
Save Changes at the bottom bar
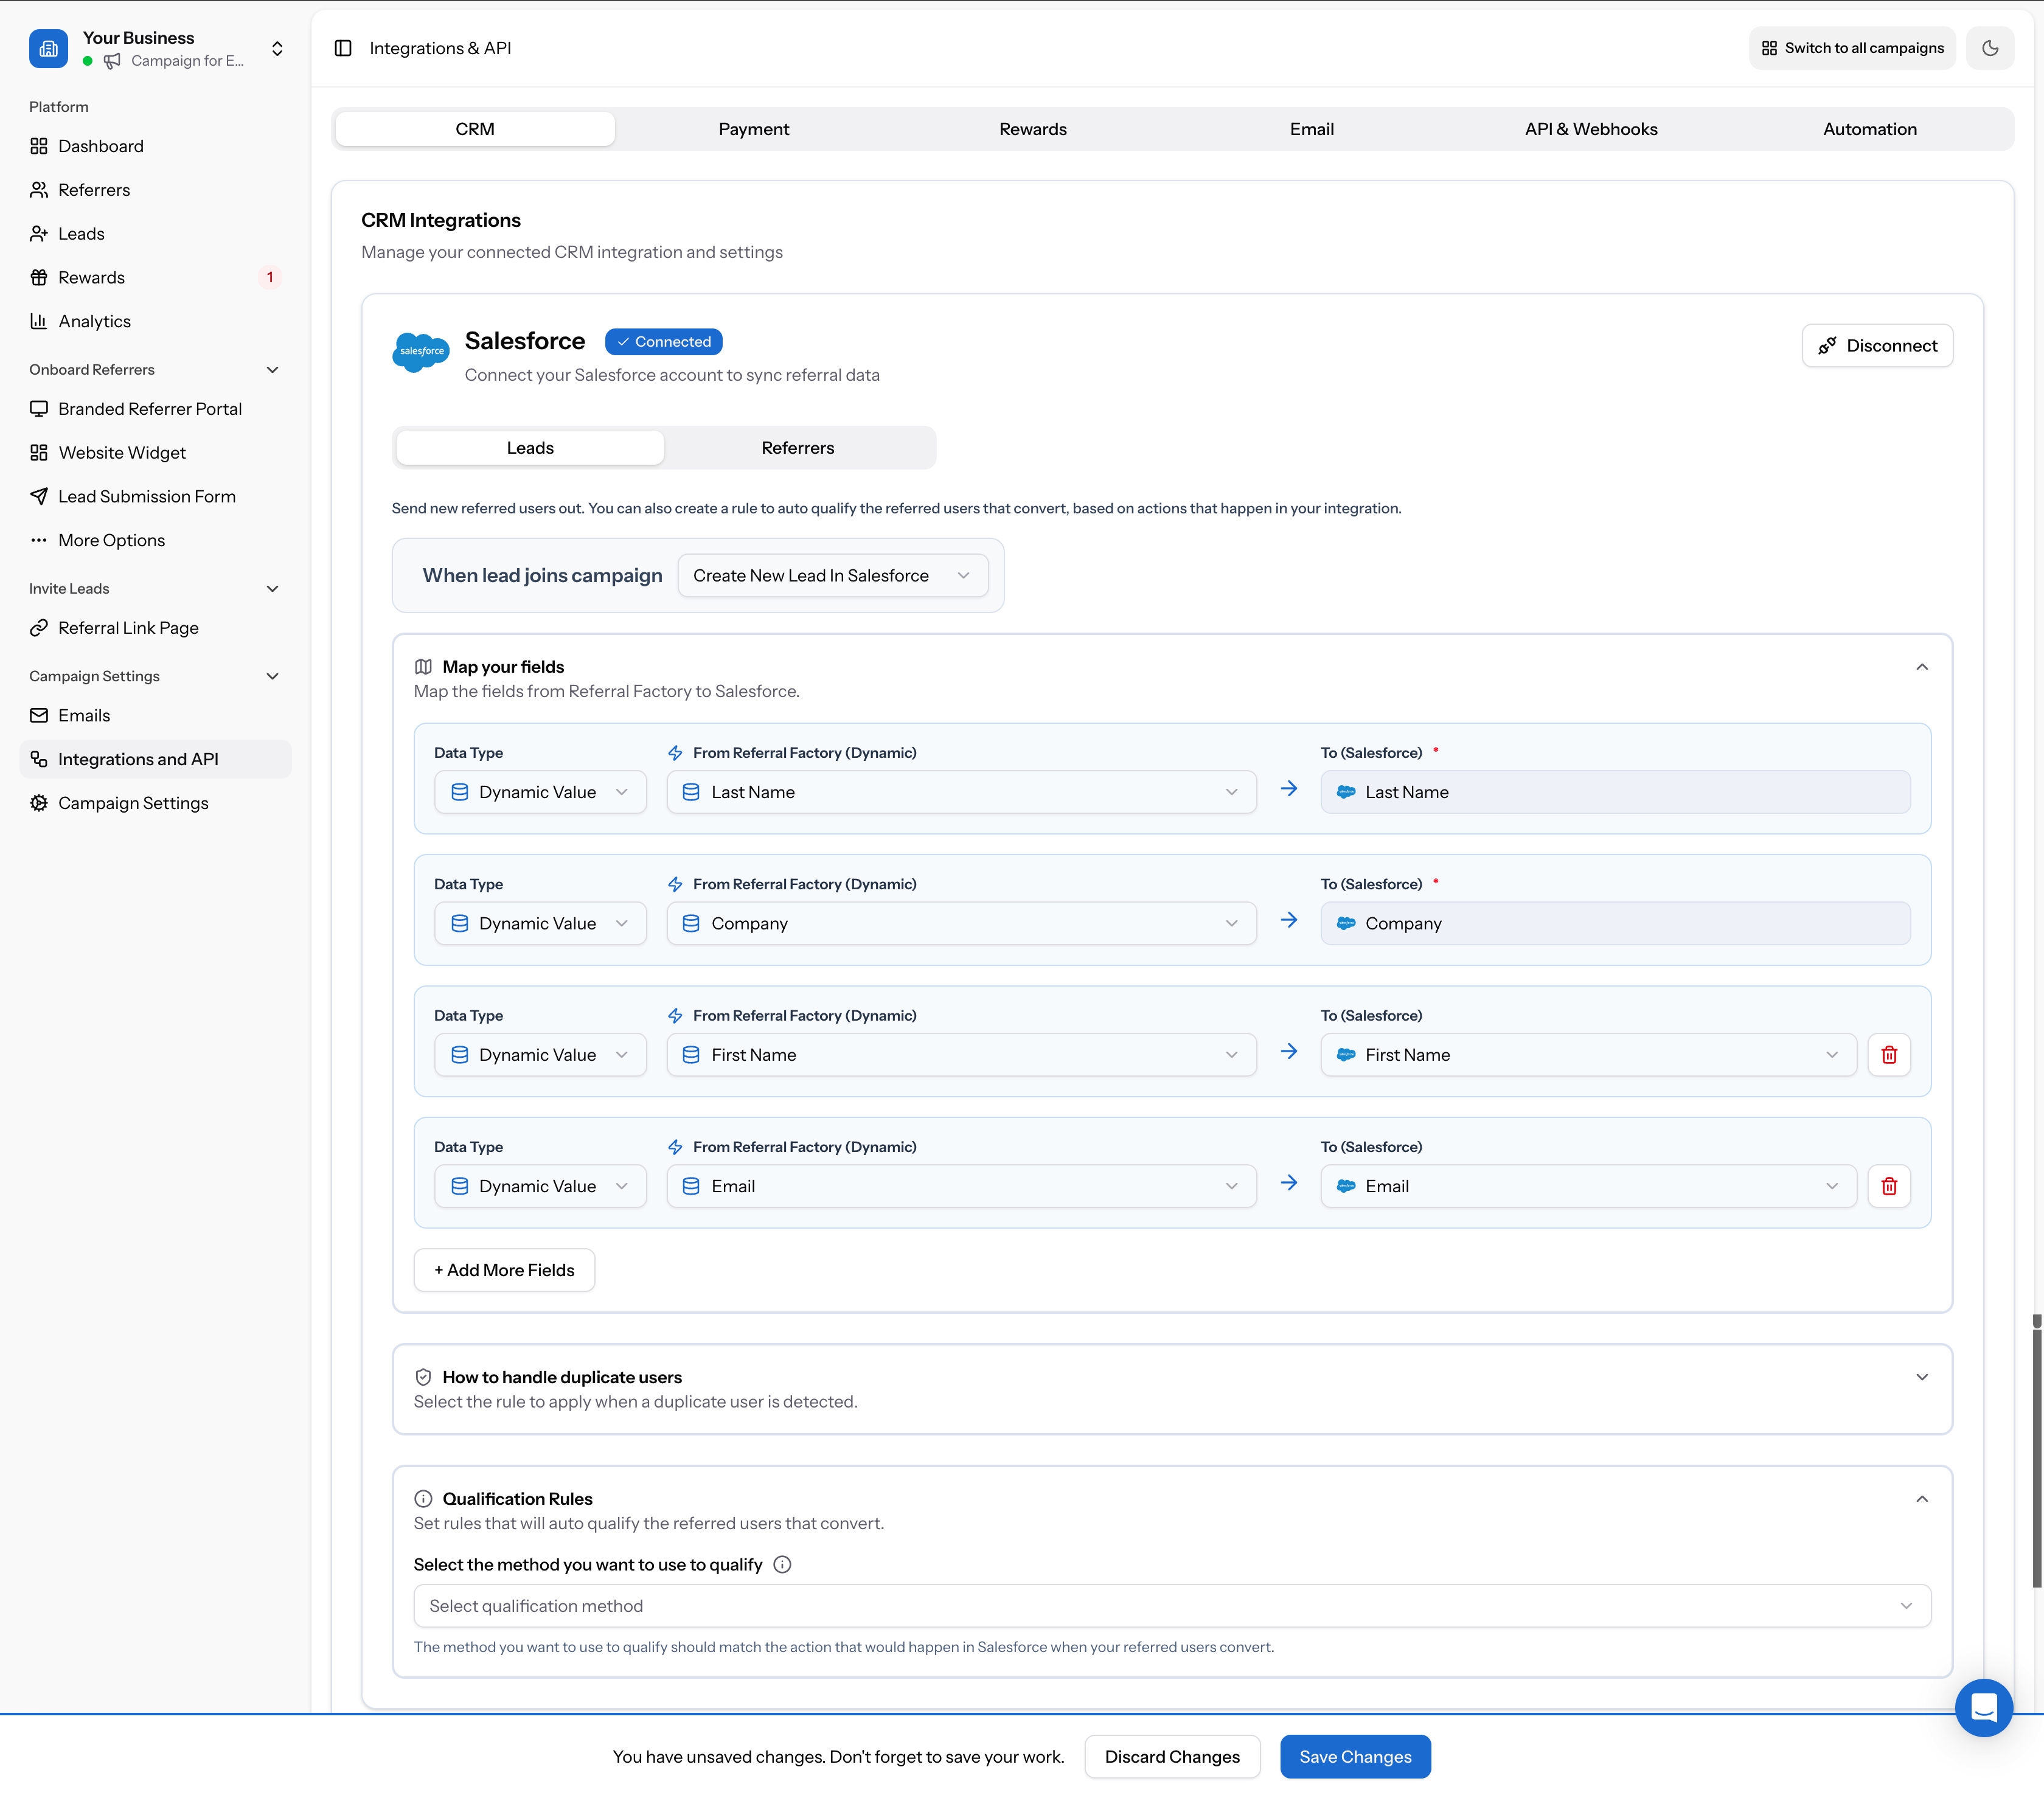coord(1355,1756)
